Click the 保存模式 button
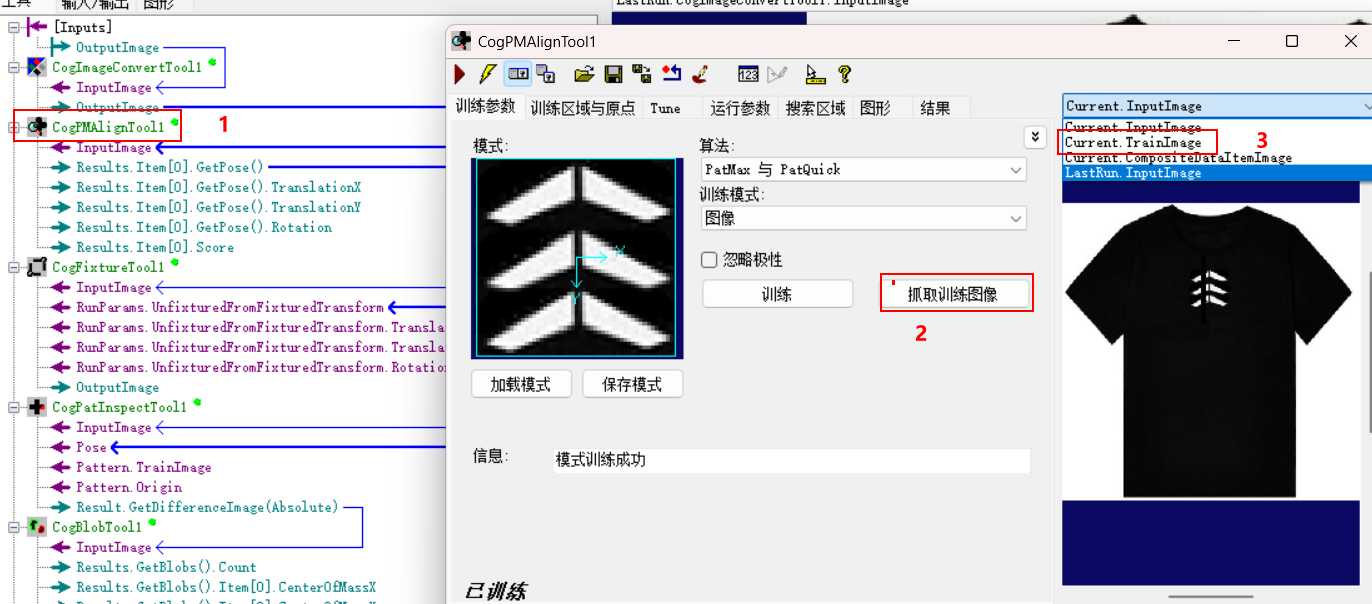 632,384
